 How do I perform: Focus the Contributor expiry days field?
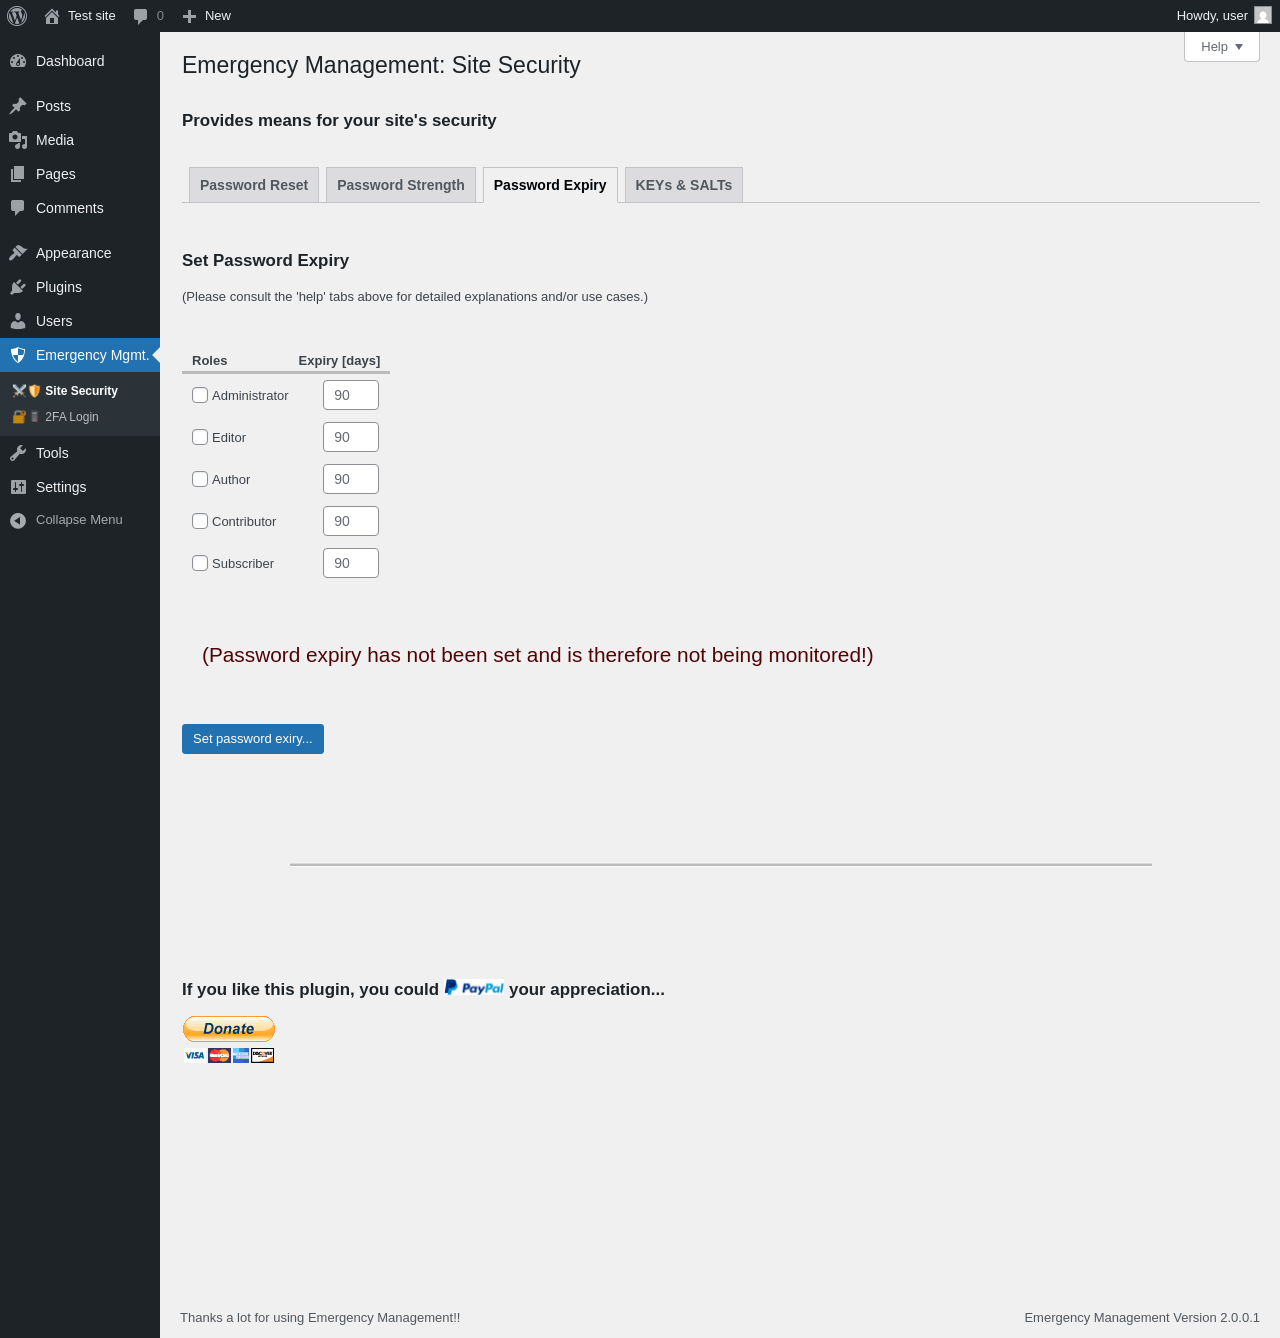tap(351, 521)
